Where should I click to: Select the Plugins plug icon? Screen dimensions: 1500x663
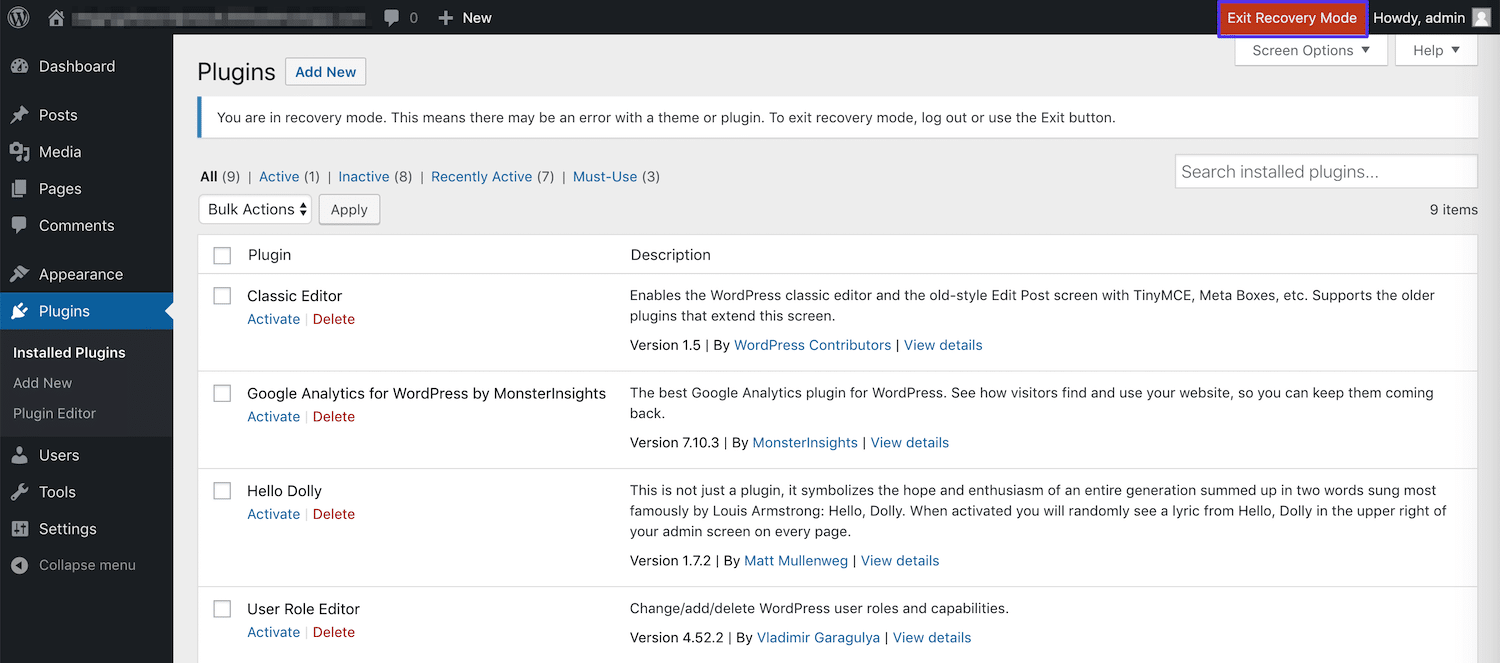[x=21, y=310]
